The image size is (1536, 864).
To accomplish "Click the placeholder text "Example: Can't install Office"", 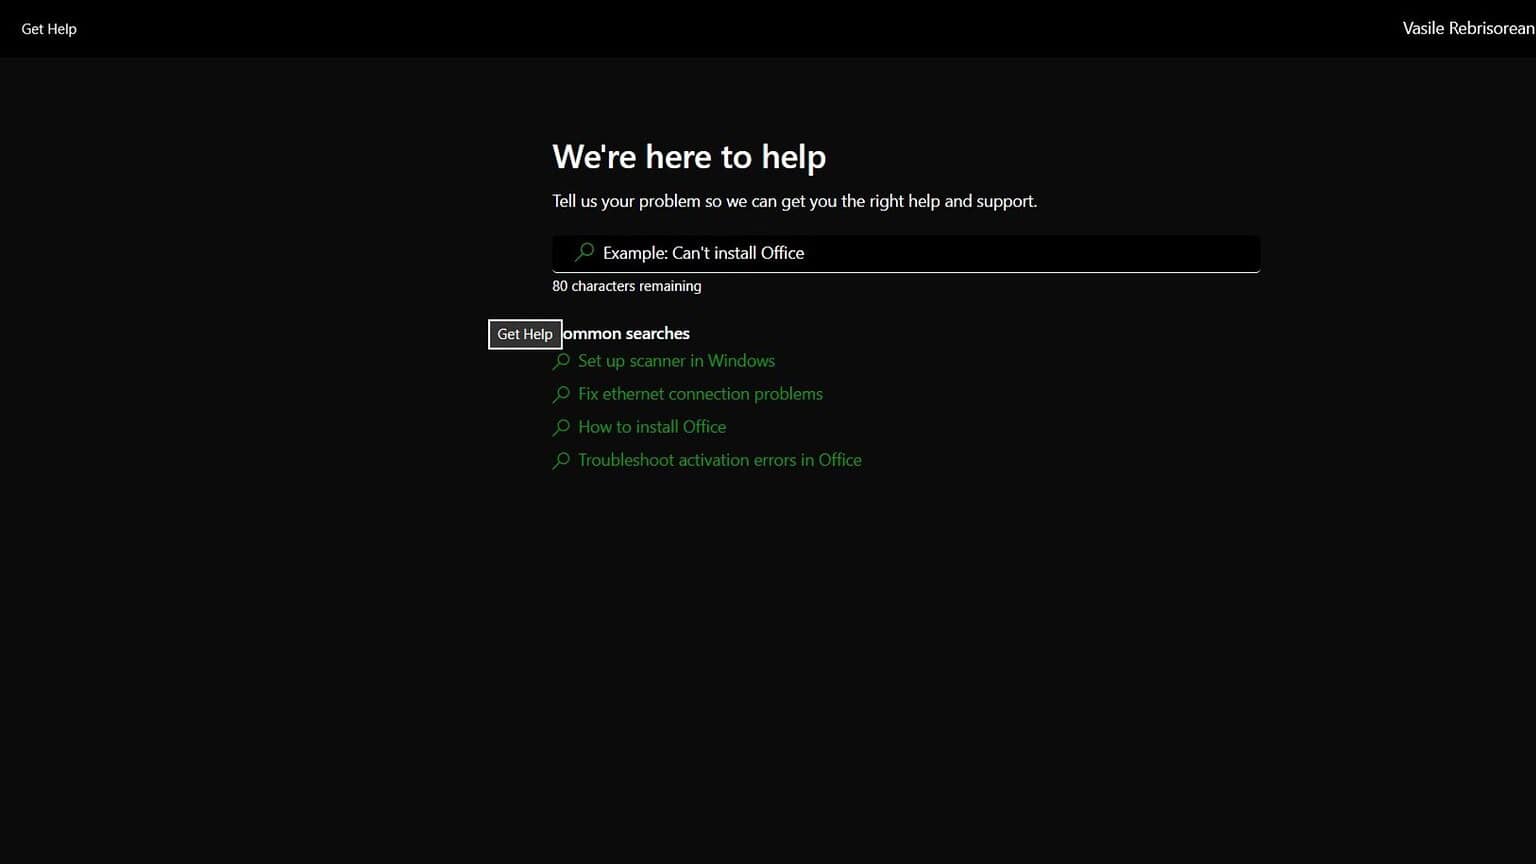I will [703, 253].
